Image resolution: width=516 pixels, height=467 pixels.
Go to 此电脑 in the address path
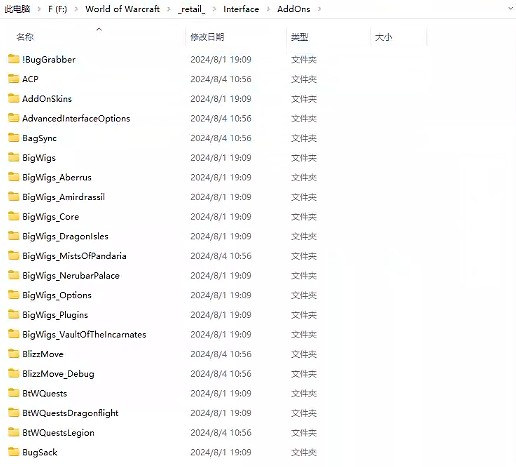point(17,9)
